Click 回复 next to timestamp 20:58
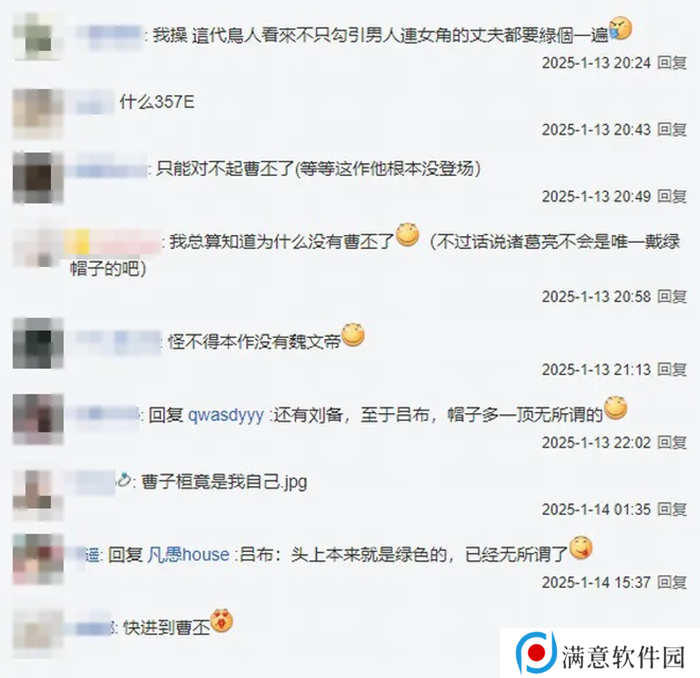This screenshot has width=700, height=678. tap(672, 296)
